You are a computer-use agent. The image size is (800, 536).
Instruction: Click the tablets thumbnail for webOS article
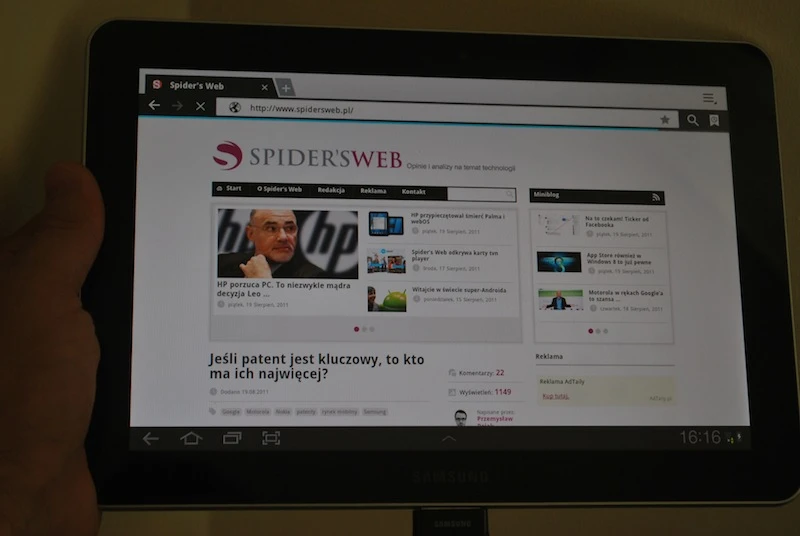click(386, 224)
